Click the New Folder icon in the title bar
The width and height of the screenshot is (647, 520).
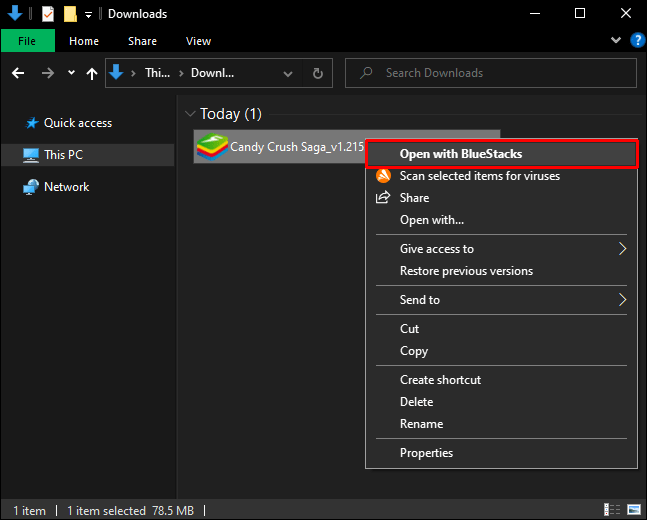tap(70, 14)
